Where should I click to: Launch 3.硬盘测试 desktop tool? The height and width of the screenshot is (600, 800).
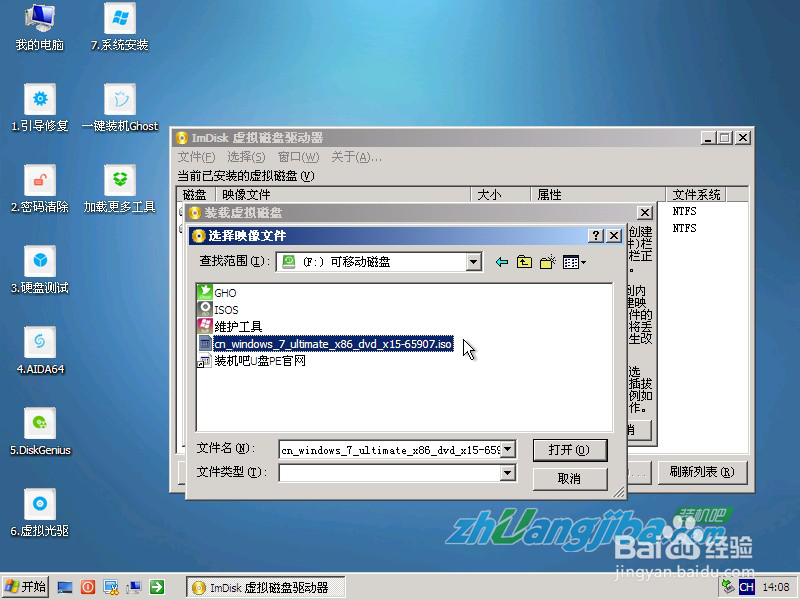40,270
